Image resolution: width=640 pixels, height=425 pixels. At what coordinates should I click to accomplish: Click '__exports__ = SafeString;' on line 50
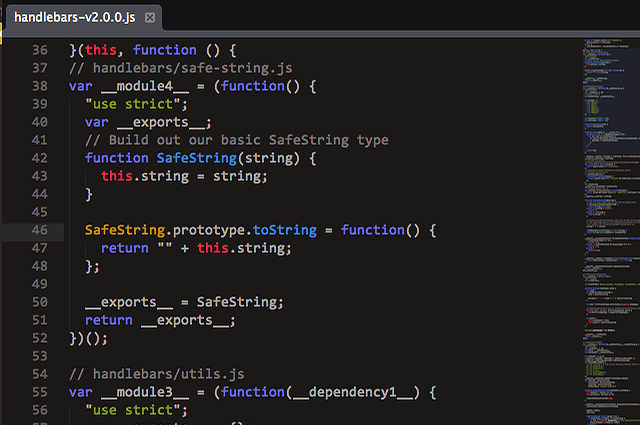184,303
